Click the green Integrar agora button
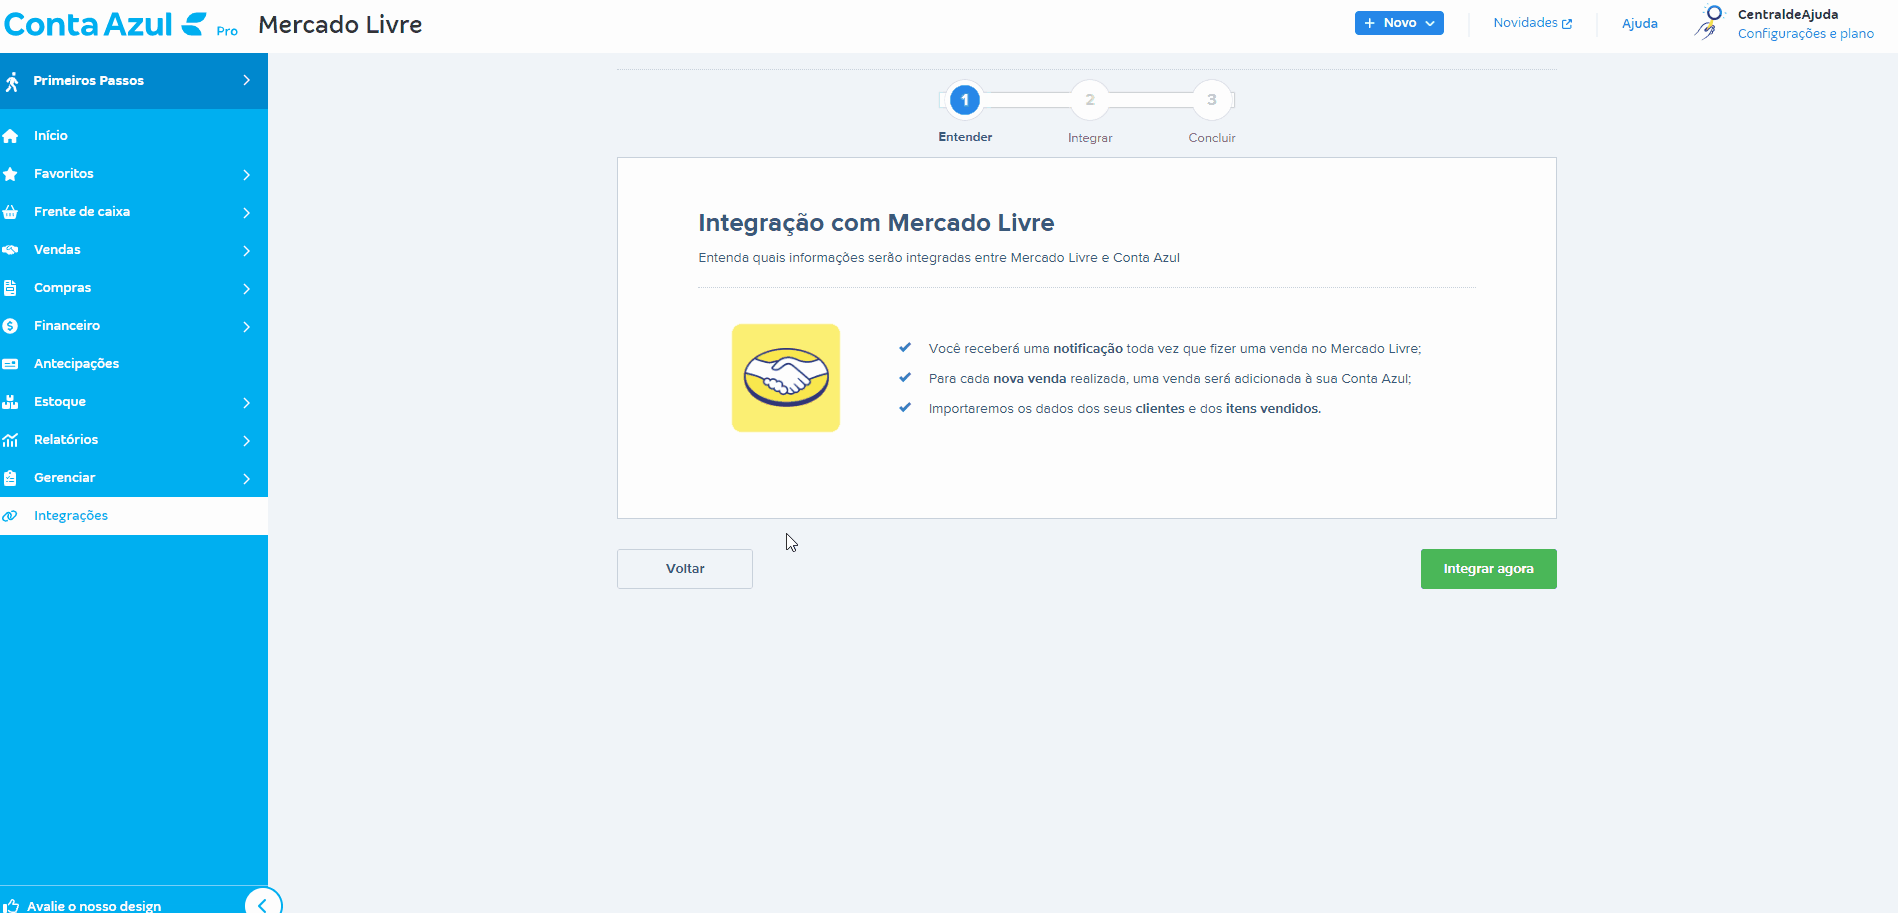The image size is (1898, 913). [1488, 569]
